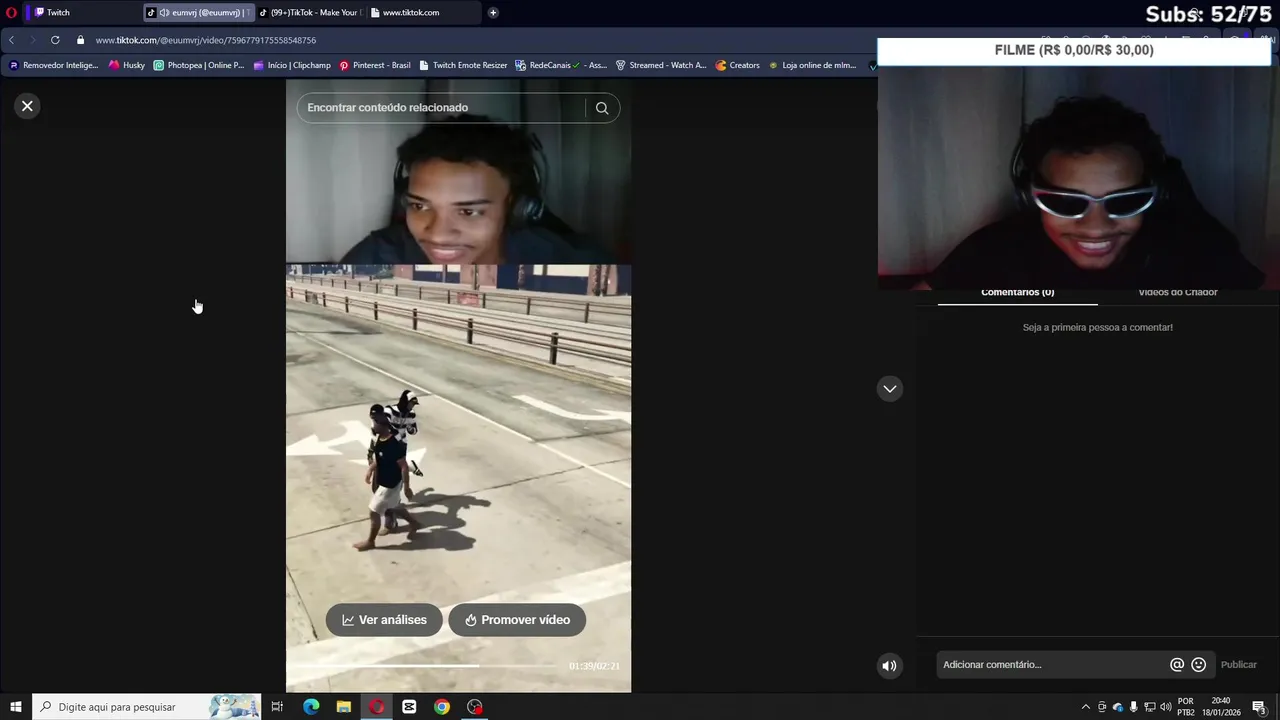Open Google Chrome from the taskbar
Viewport: 1280px width, 720px height.
pyautogui.click(x=442, y=707)
